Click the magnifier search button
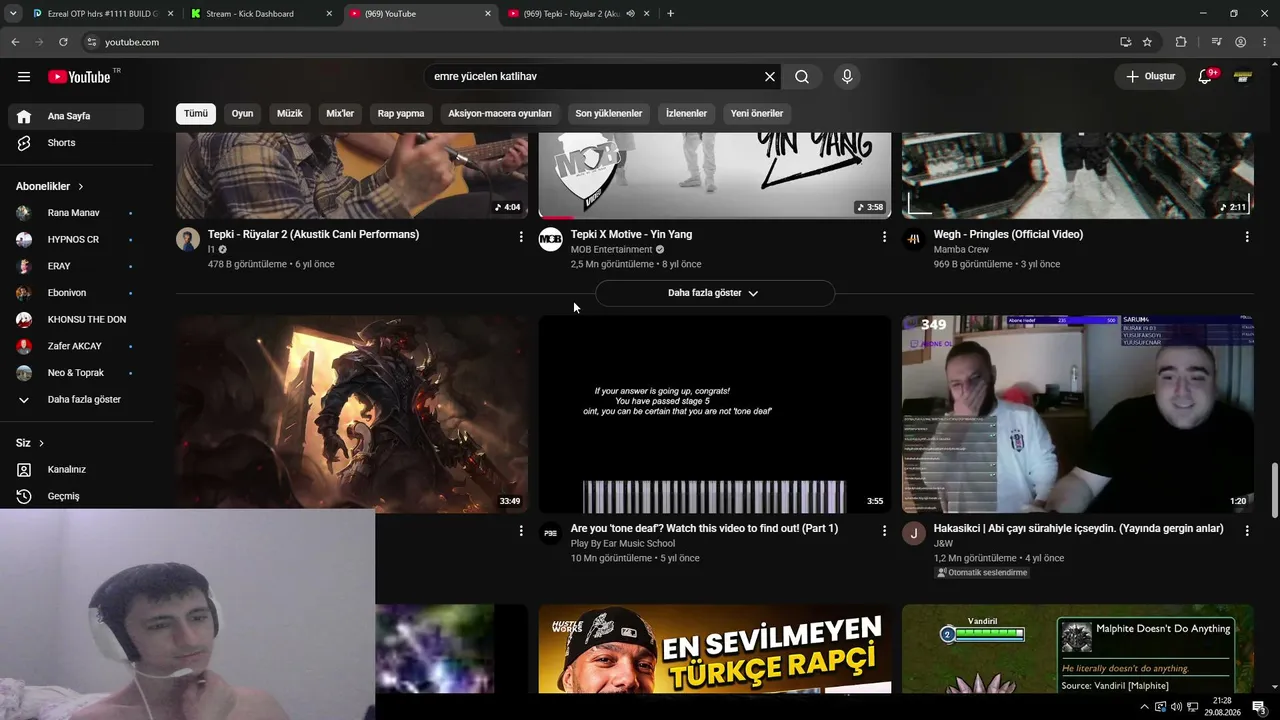1280x720 pixels. pos(802,77)
